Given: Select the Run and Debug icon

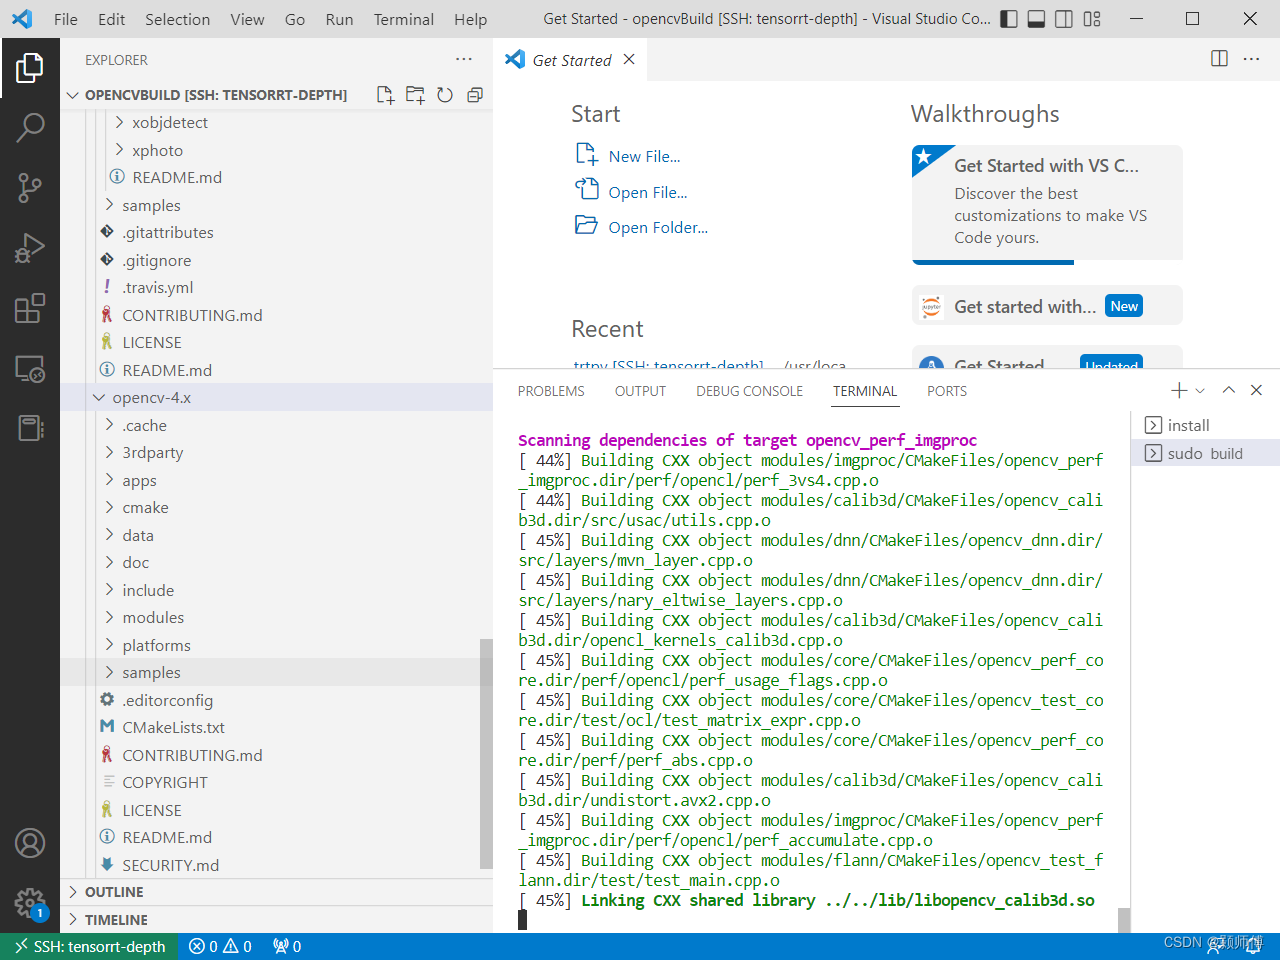Looking at the screenshot, I should [31, 248].
